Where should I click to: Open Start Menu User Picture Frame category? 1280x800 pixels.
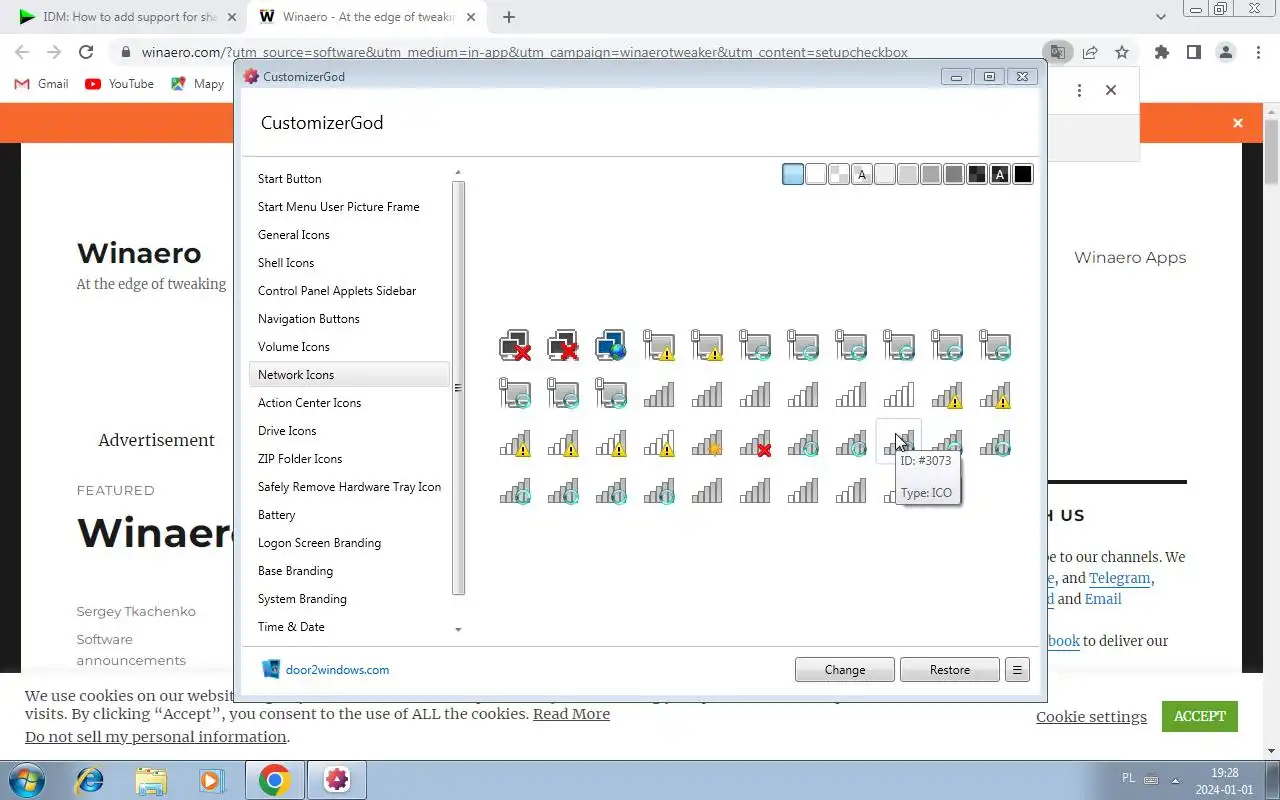[349, 207]
